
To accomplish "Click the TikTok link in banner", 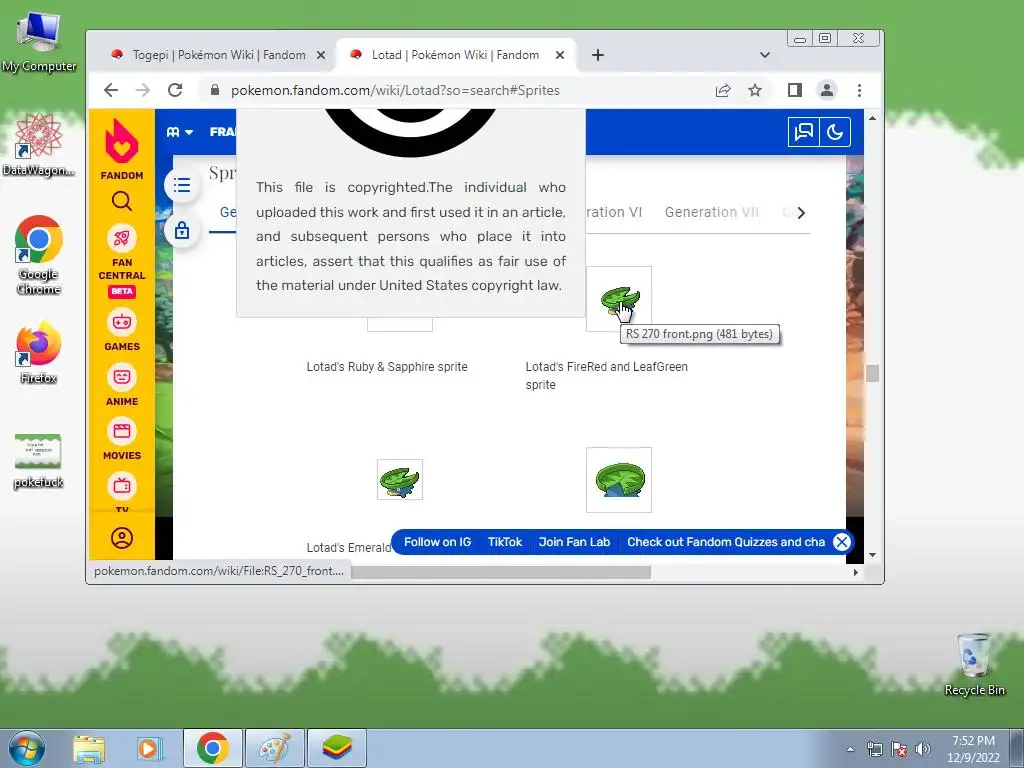I will [505, 542].
